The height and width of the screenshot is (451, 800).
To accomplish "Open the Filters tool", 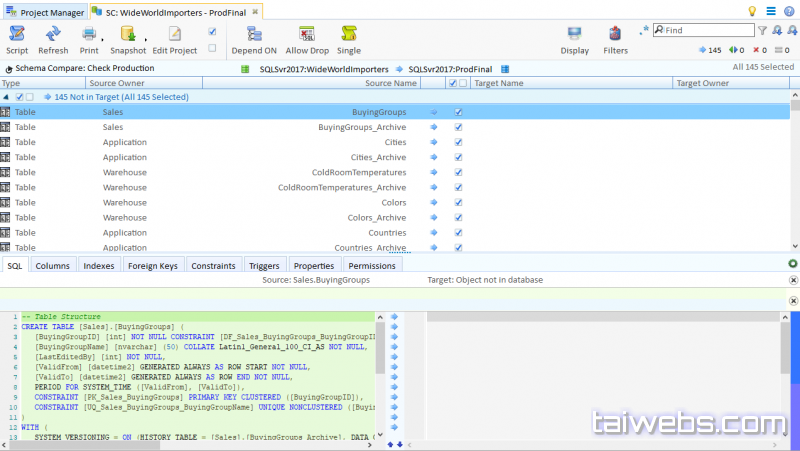I will [615, 35].
